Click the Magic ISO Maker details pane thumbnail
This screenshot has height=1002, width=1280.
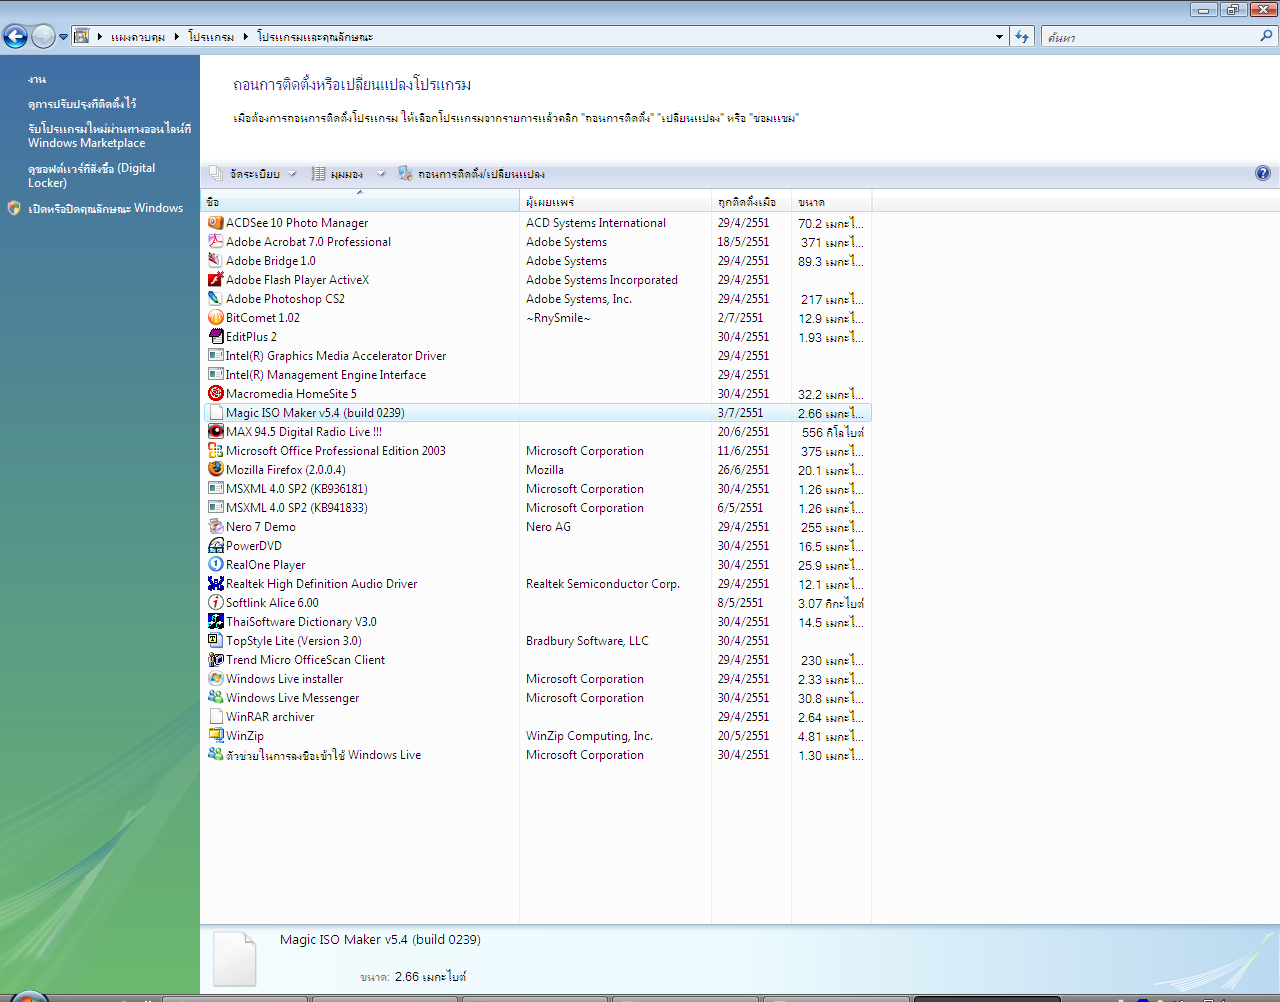click(235, 960)
